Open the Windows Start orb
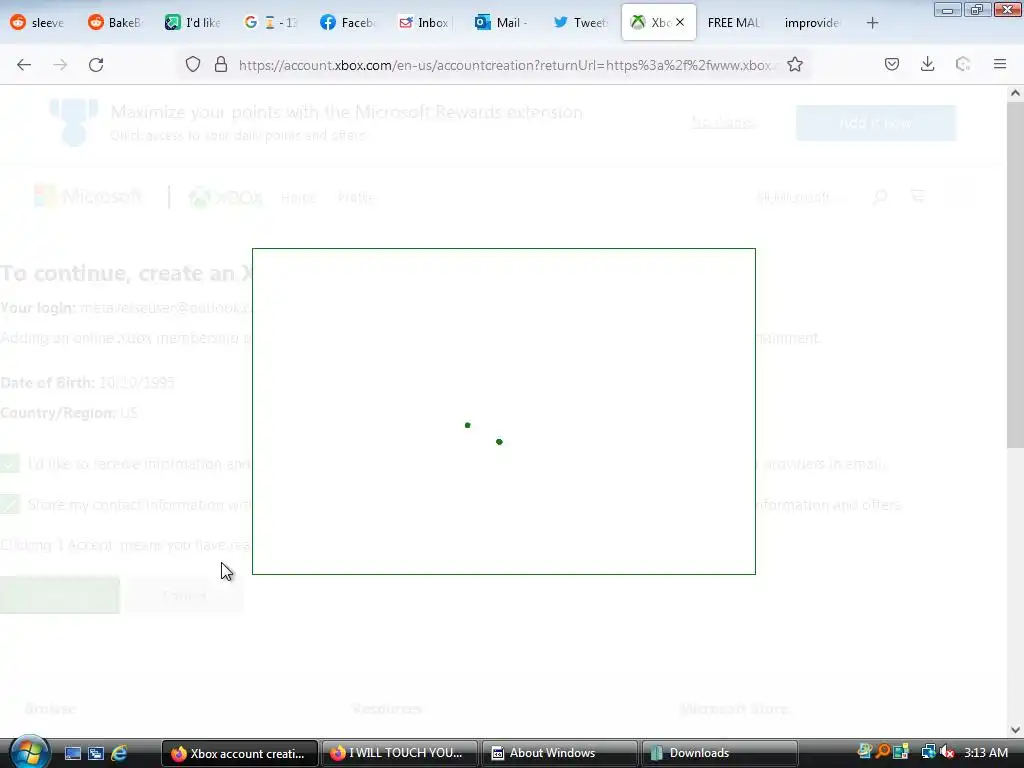The height and width of the screenshot is (768, 1024). (x=28, y=752)
